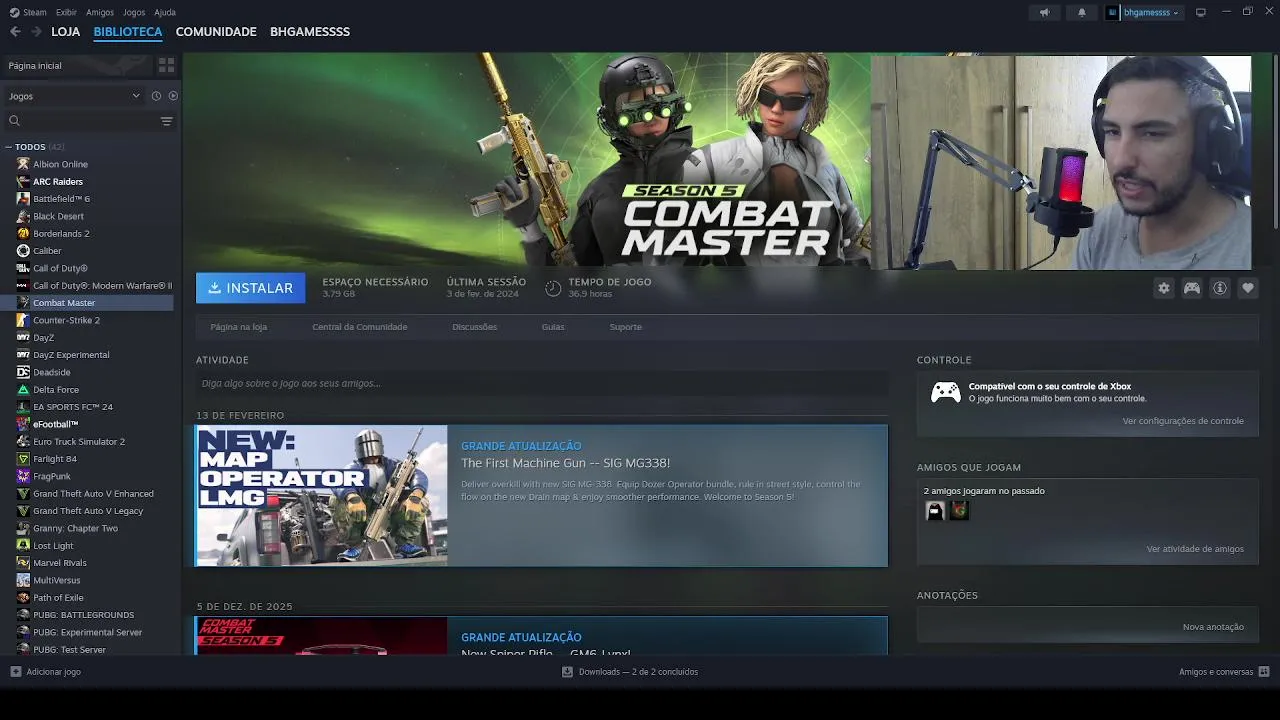1280x720 pixels.
Task: Open the announcements megaphone icon
Action: point(1044,12)
